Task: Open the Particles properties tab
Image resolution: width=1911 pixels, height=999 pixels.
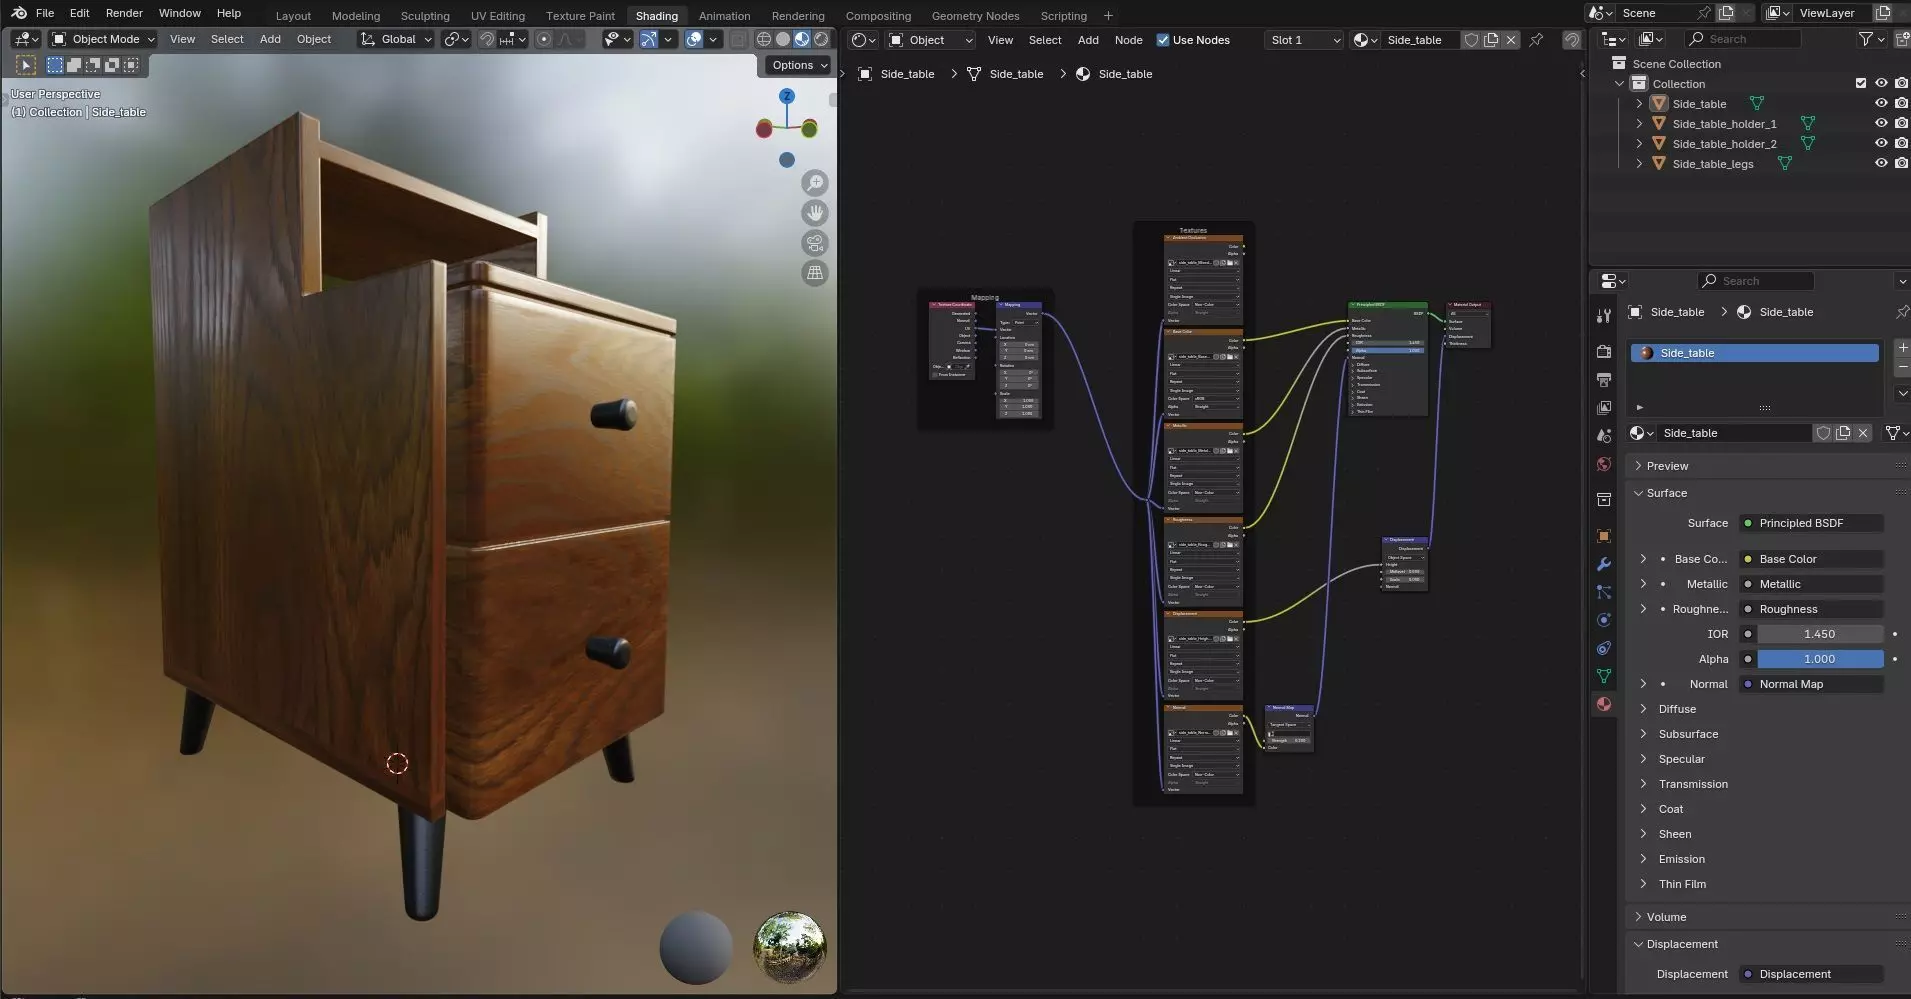Action: [x=1604, y=592]
